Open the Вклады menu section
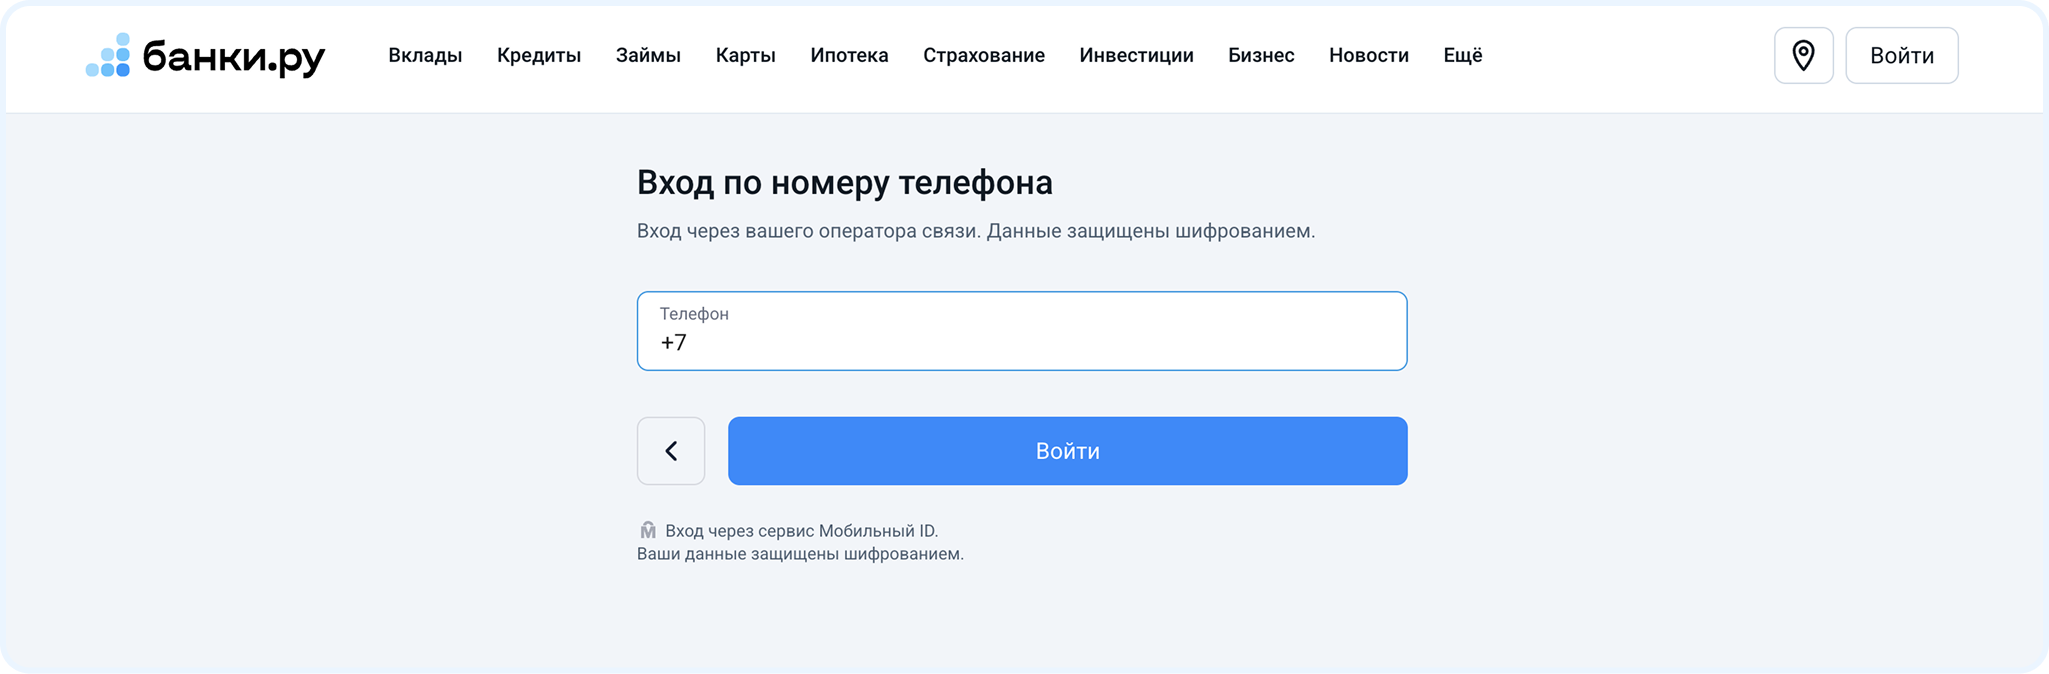Screen dimensions: 2049x674 425,55
